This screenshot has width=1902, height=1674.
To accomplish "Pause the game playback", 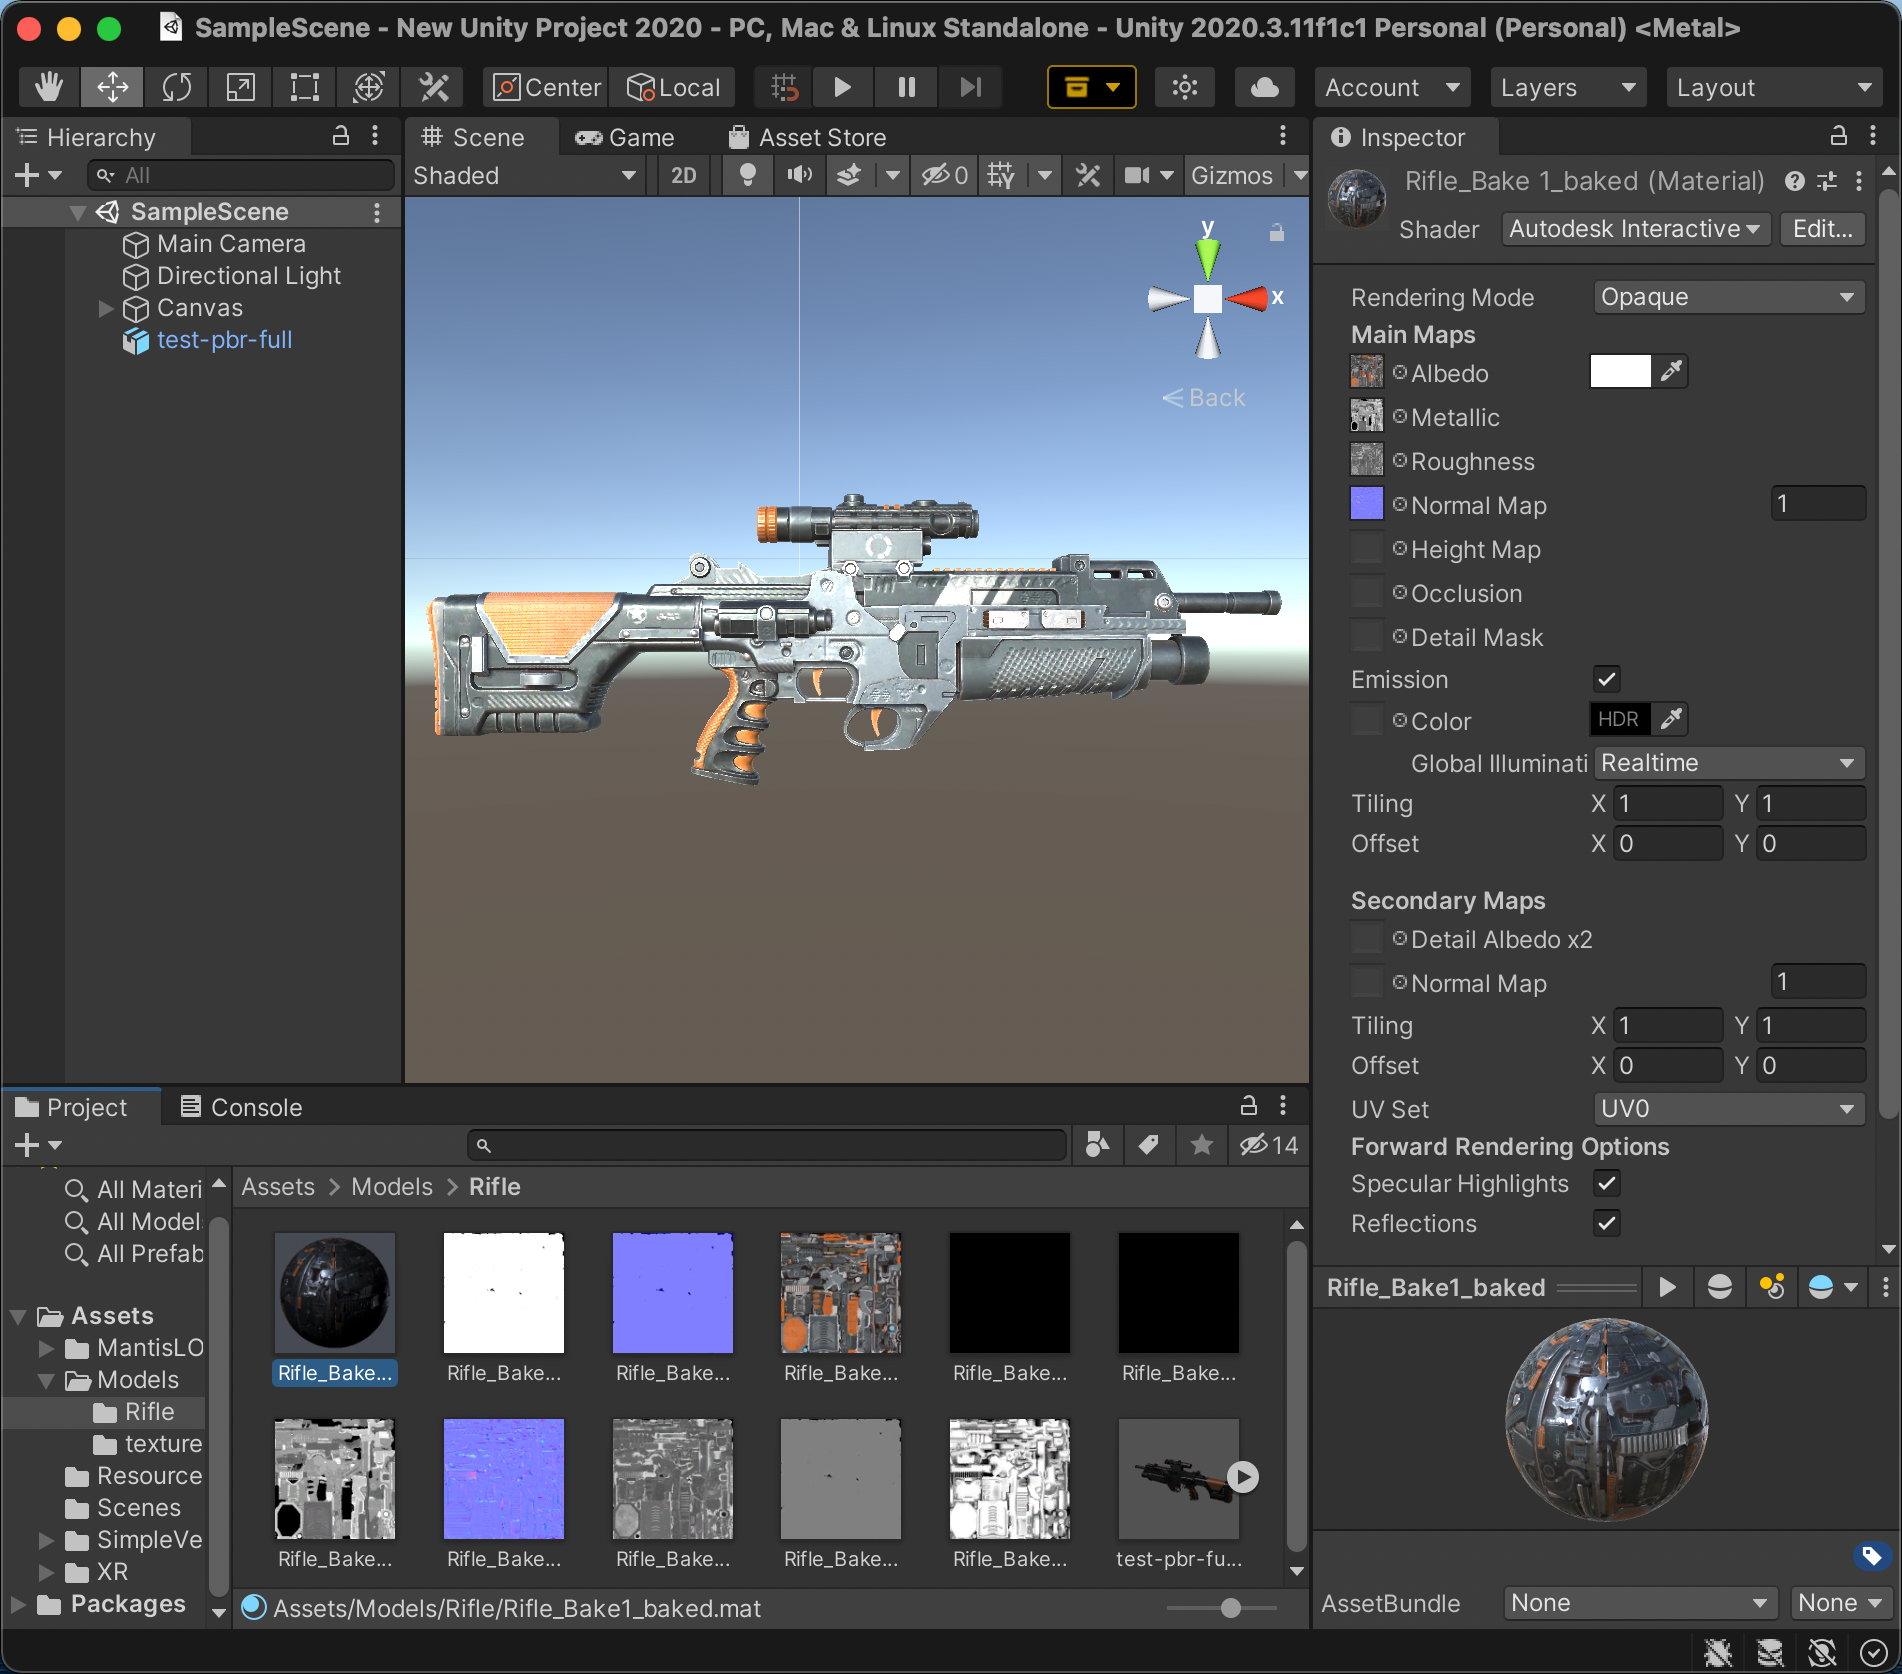I will [906, 87].
